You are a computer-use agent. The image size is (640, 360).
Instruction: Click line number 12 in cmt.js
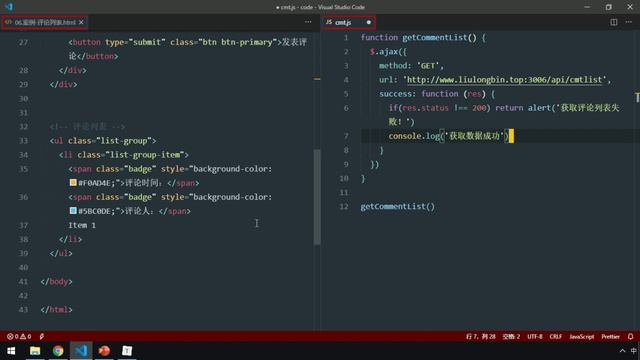[344, 207]
